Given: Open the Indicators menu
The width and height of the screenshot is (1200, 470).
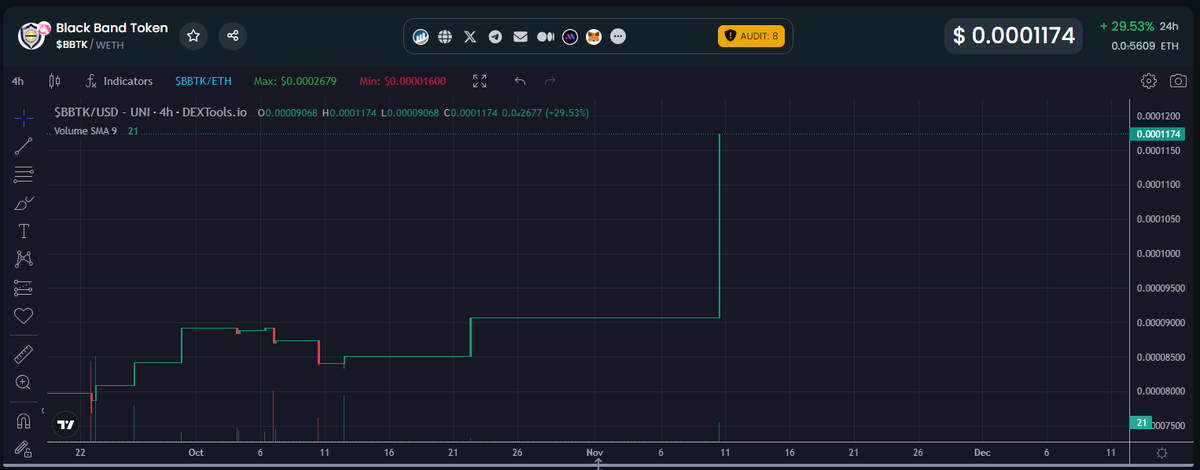Looking at the screenshot, I should [x=119, y=81].
